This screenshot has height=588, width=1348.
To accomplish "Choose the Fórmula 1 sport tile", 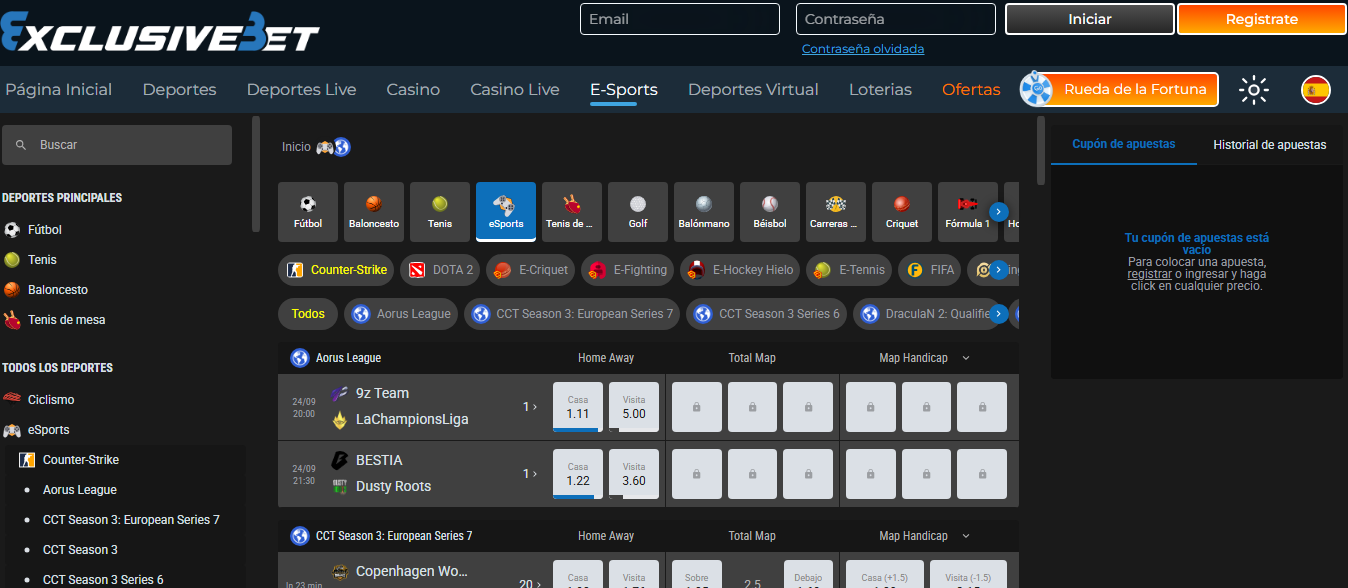I will (967, 211).
